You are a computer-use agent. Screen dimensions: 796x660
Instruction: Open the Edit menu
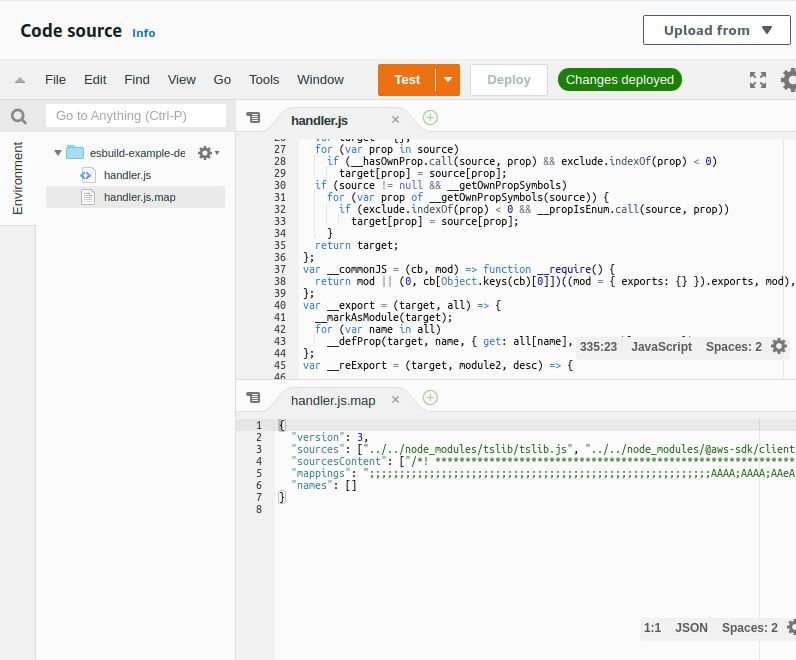pos(95,80)
